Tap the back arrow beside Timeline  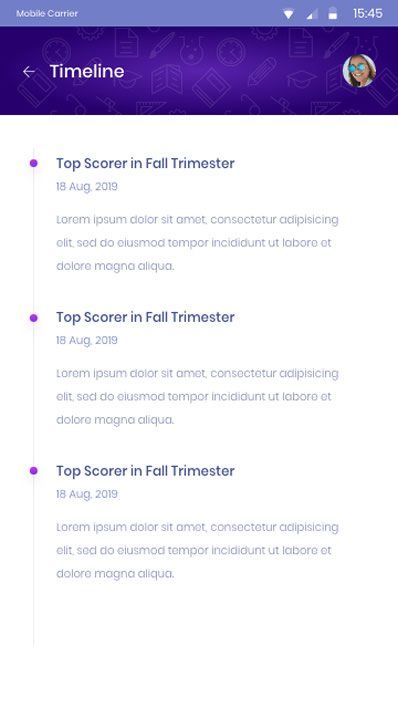(x=29, y=71)
